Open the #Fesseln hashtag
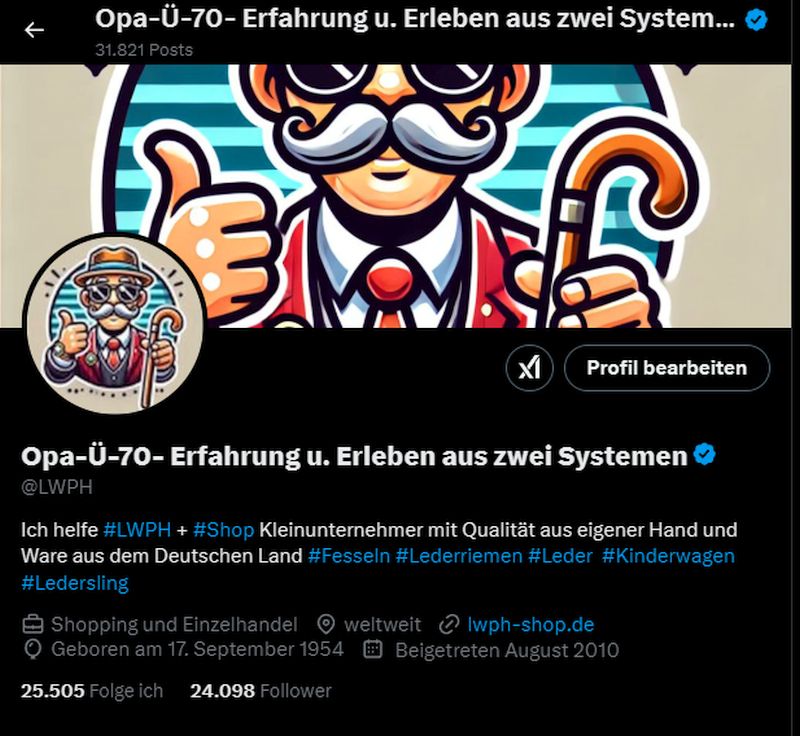The width and height of the screenshot is (800, 736). (349, 555)
